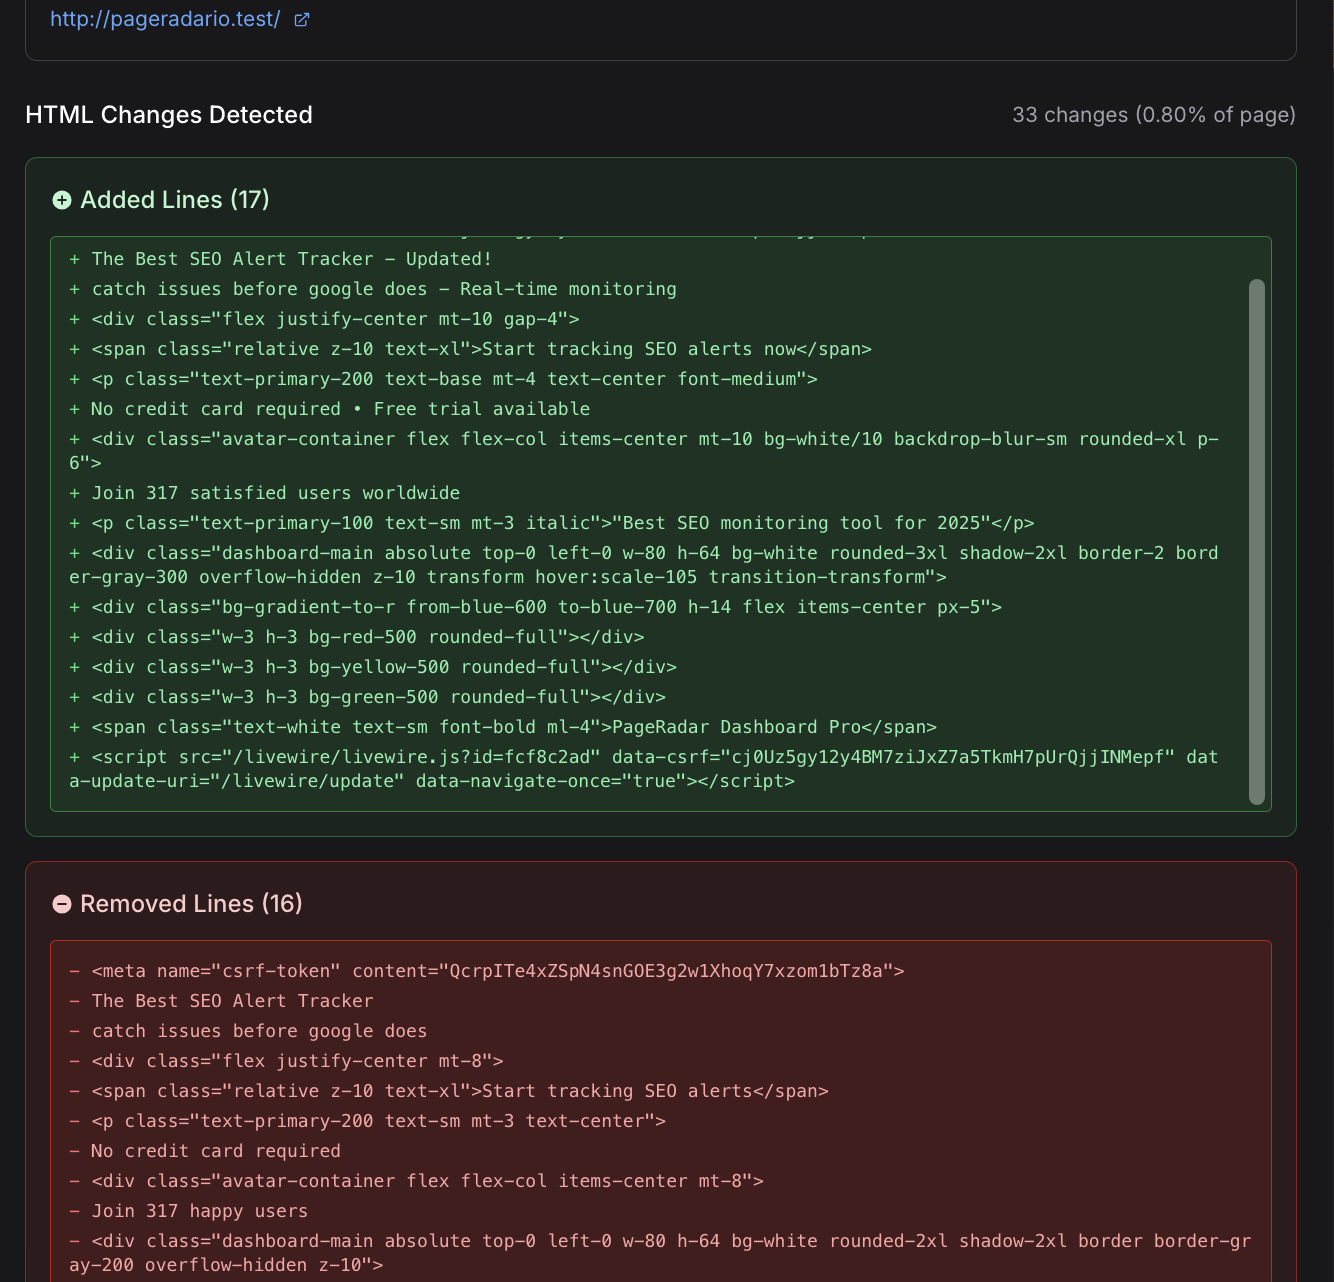
Task: Open http://pageradario.test/ link
Action: coord(164,18)
